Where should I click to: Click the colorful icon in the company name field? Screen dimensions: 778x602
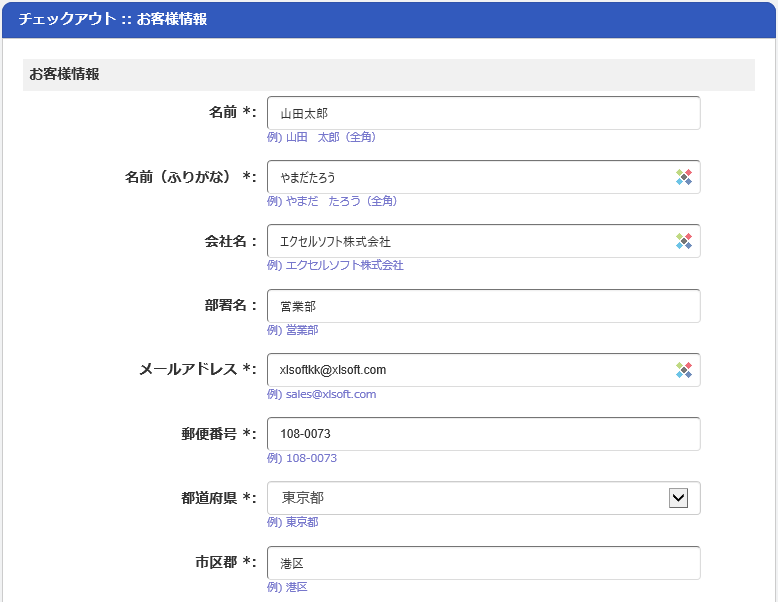(x=684, y=241)
